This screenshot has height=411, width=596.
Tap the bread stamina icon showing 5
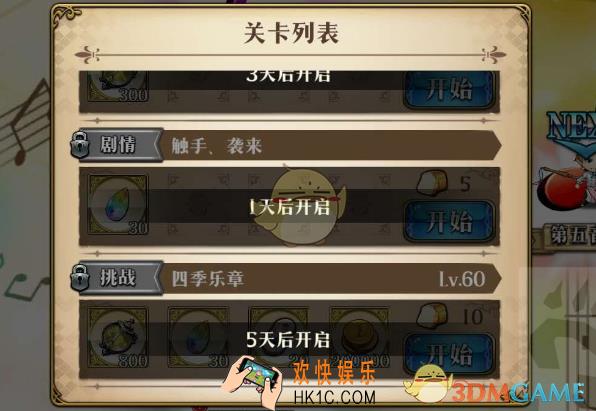(x=432, y=183)
